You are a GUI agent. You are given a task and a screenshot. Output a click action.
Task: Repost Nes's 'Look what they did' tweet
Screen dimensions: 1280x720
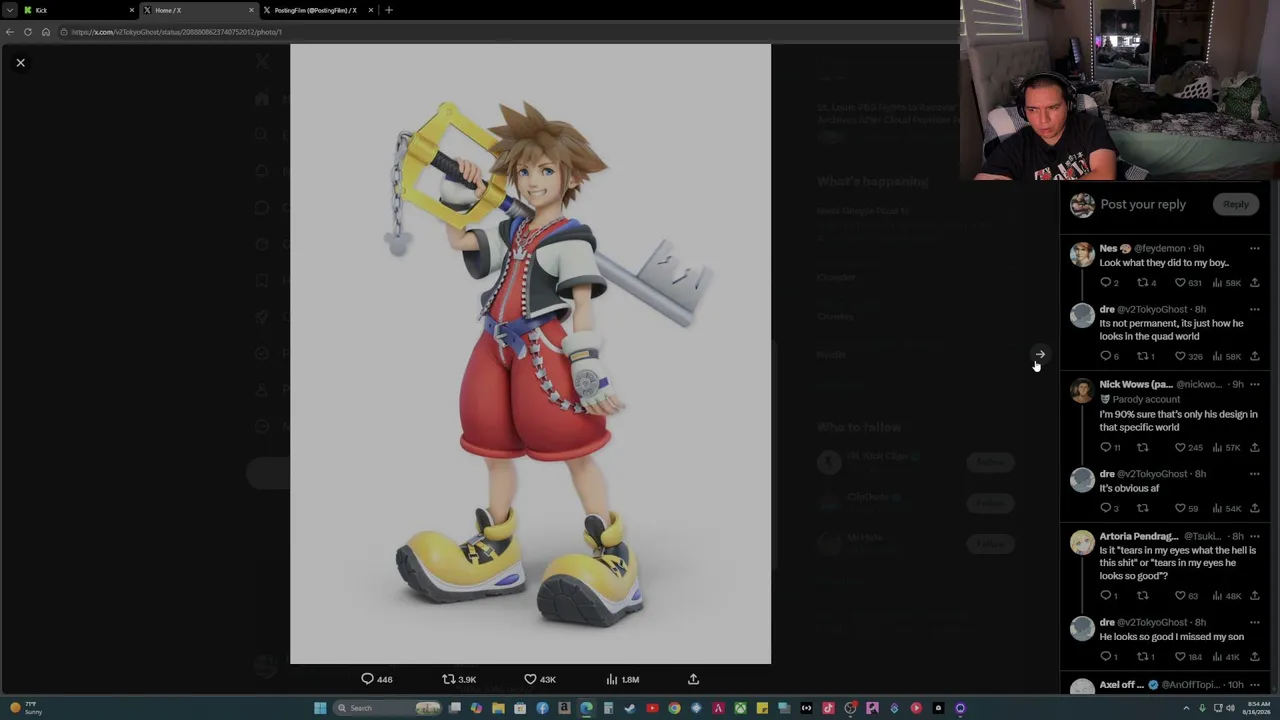1146,283
